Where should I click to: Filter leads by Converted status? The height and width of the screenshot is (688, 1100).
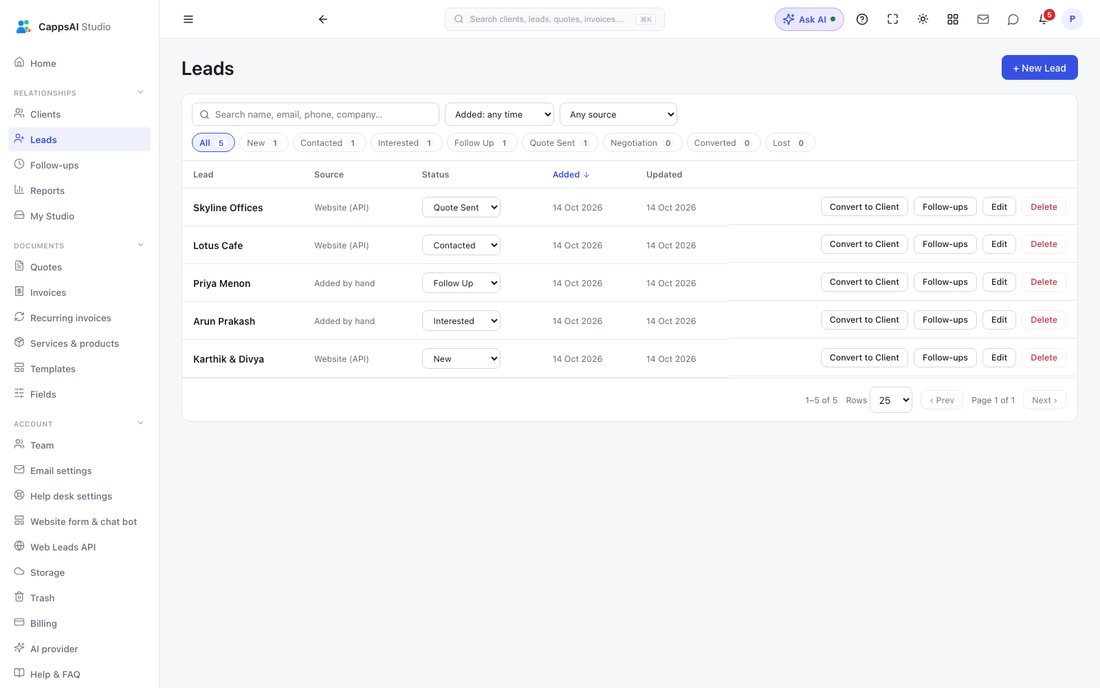(723, 143)
